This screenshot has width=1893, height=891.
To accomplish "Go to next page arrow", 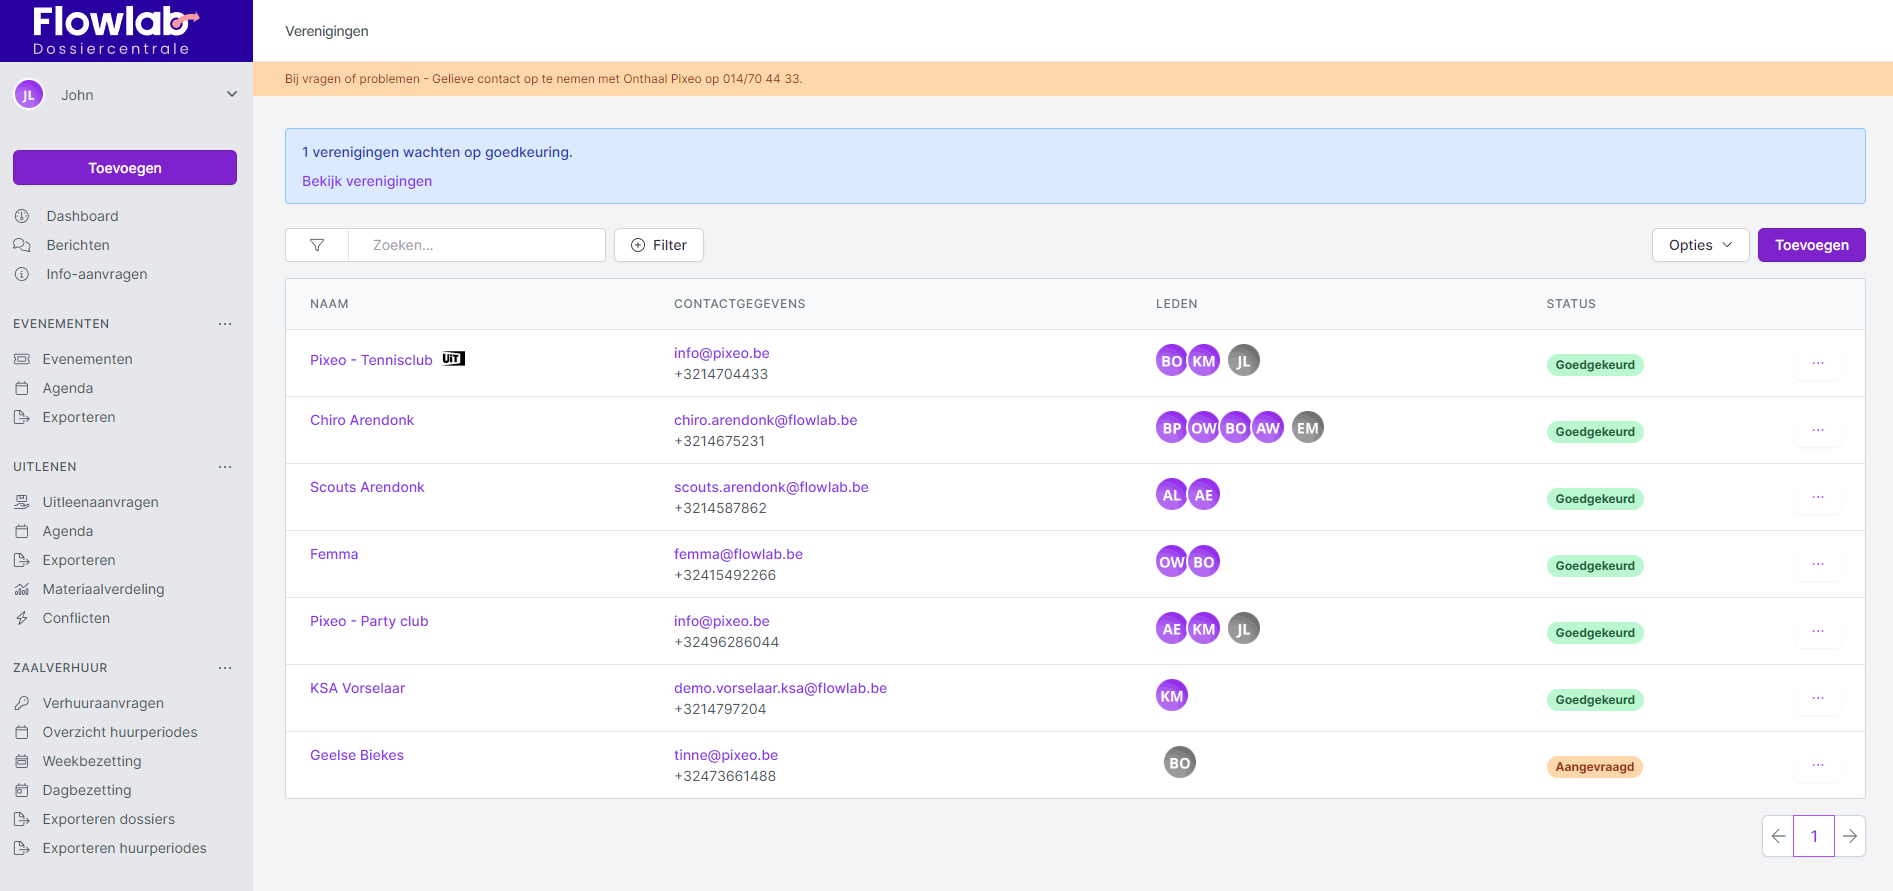I will click(x=1850, y=836).
